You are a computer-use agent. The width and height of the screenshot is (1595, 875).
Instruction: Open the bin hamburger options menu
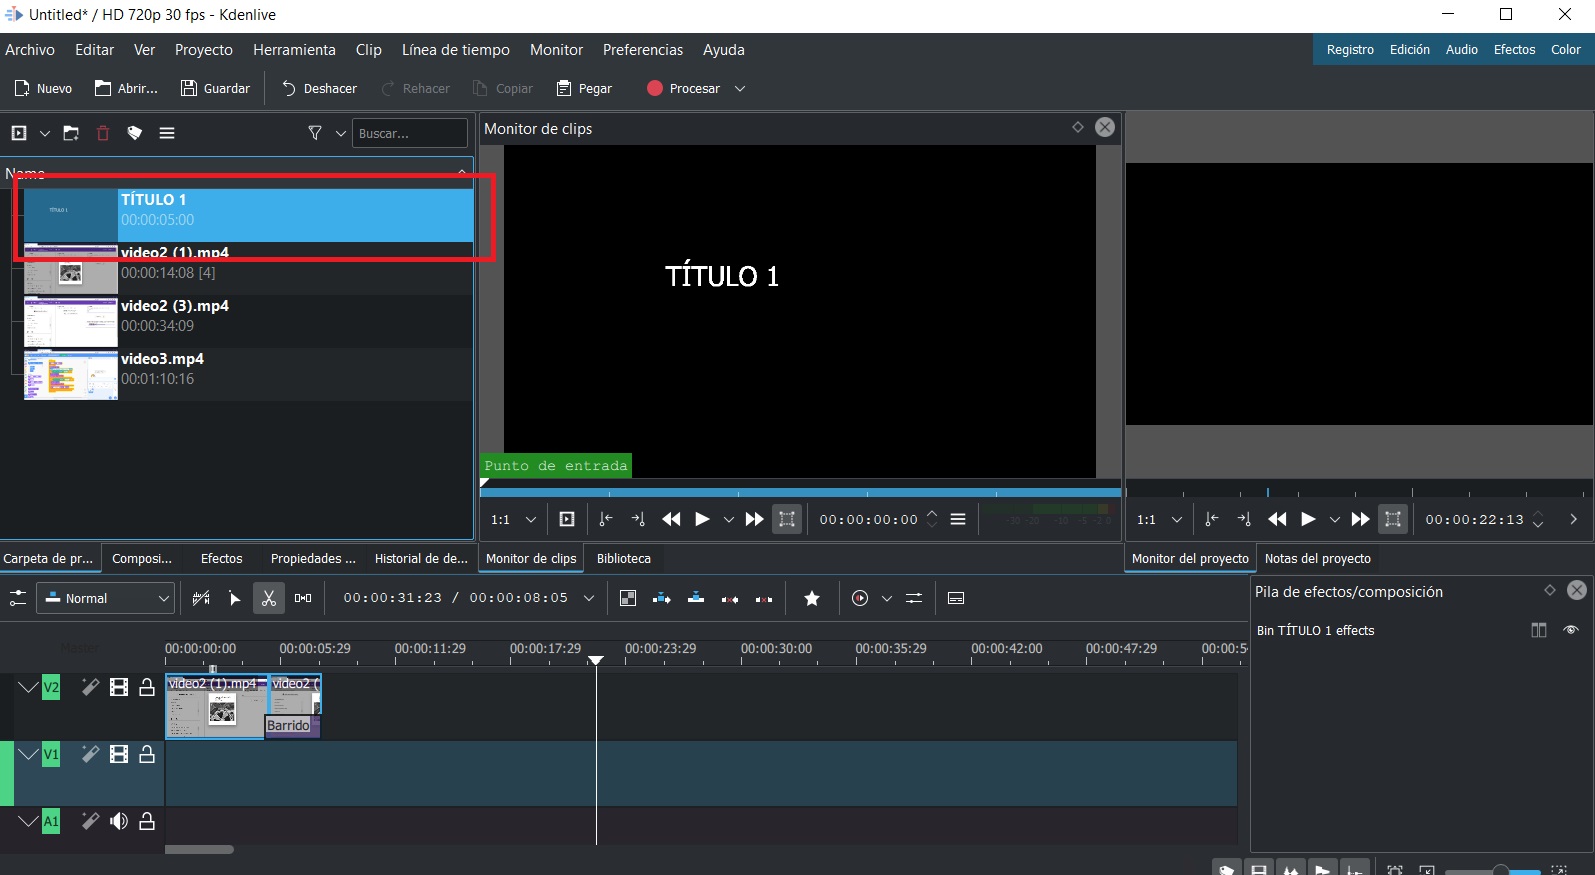pyautogui.click(x=167, y=133)
